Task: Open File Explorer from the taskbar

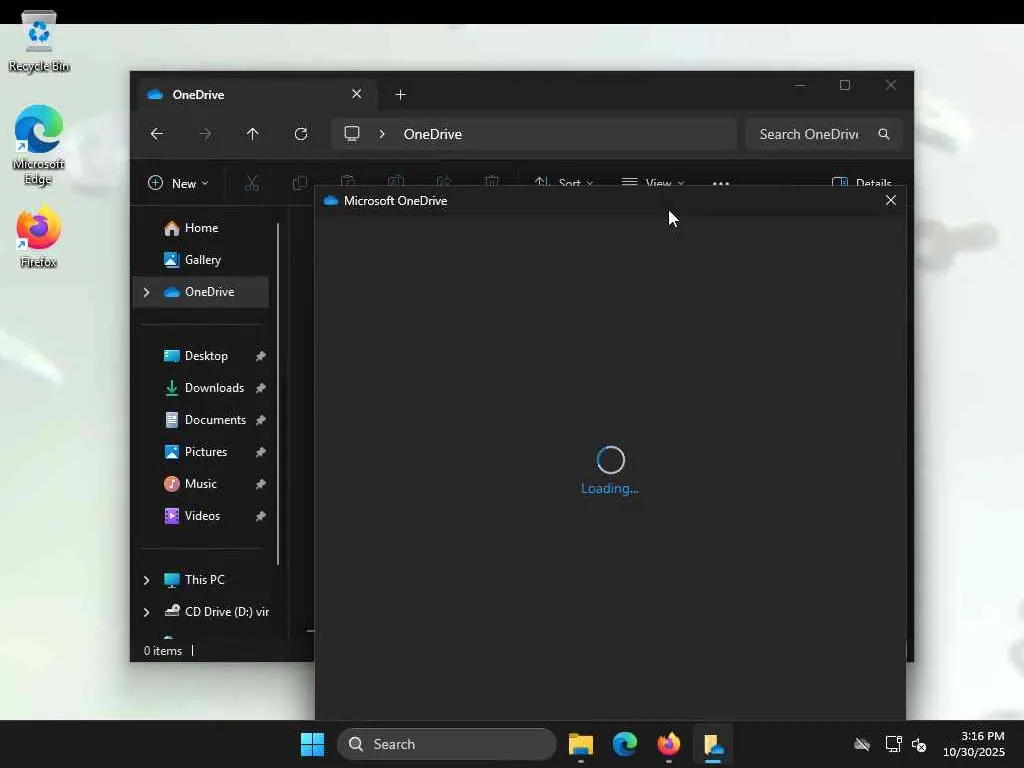Action: 581,744
